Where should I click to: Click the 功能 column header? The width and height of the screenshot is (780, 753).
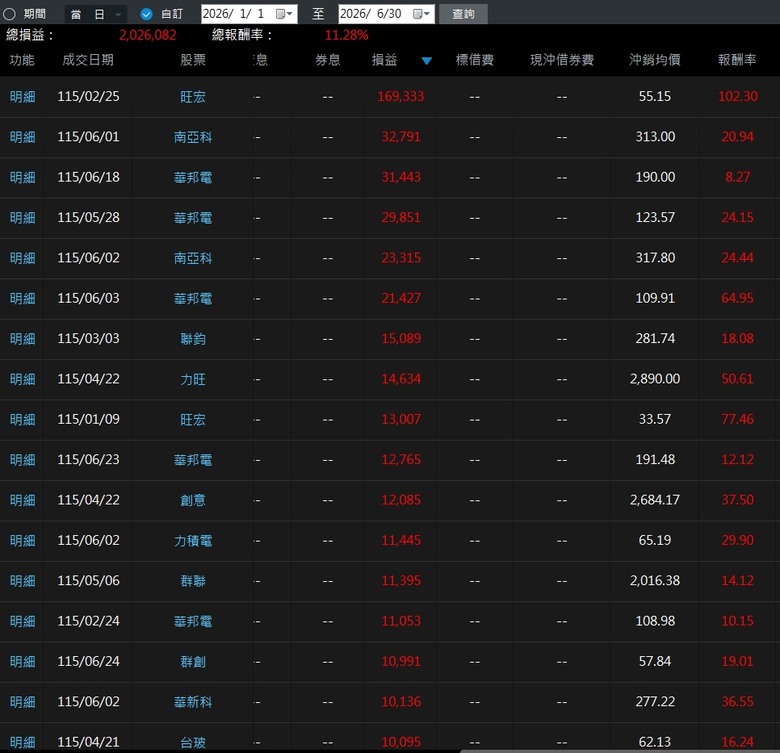tap(22, 60)
